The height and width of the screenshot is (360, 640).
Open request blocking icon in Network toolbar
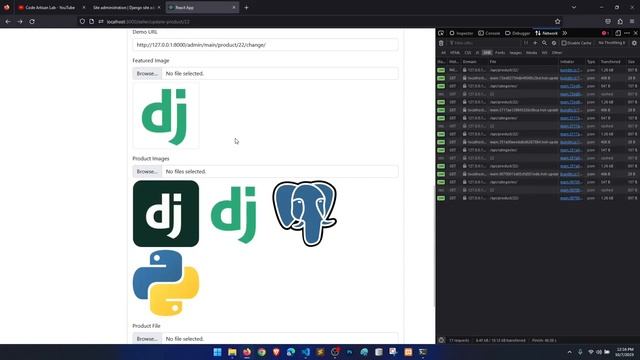pos(554,43)
